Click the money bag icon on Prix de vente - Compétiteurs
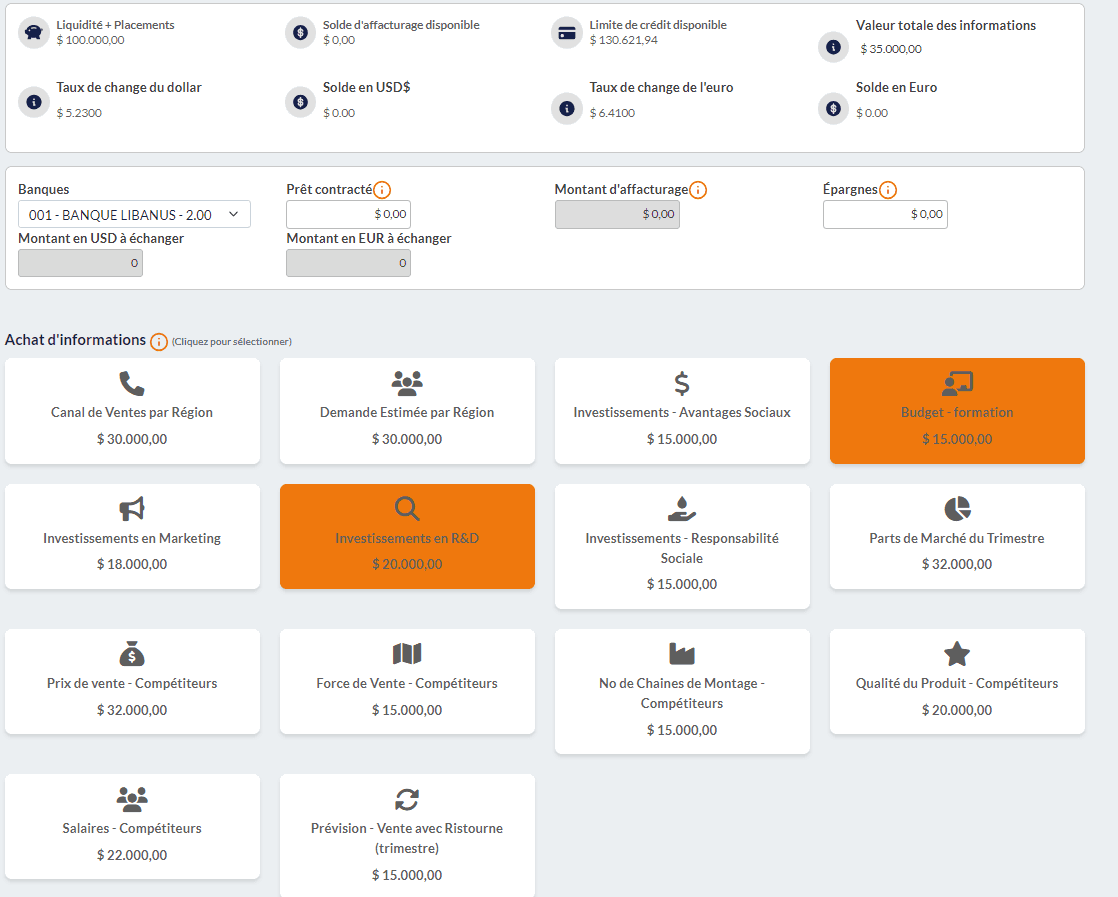The width and height of the screenshot is (1118, 897). [x=132, y=652]
